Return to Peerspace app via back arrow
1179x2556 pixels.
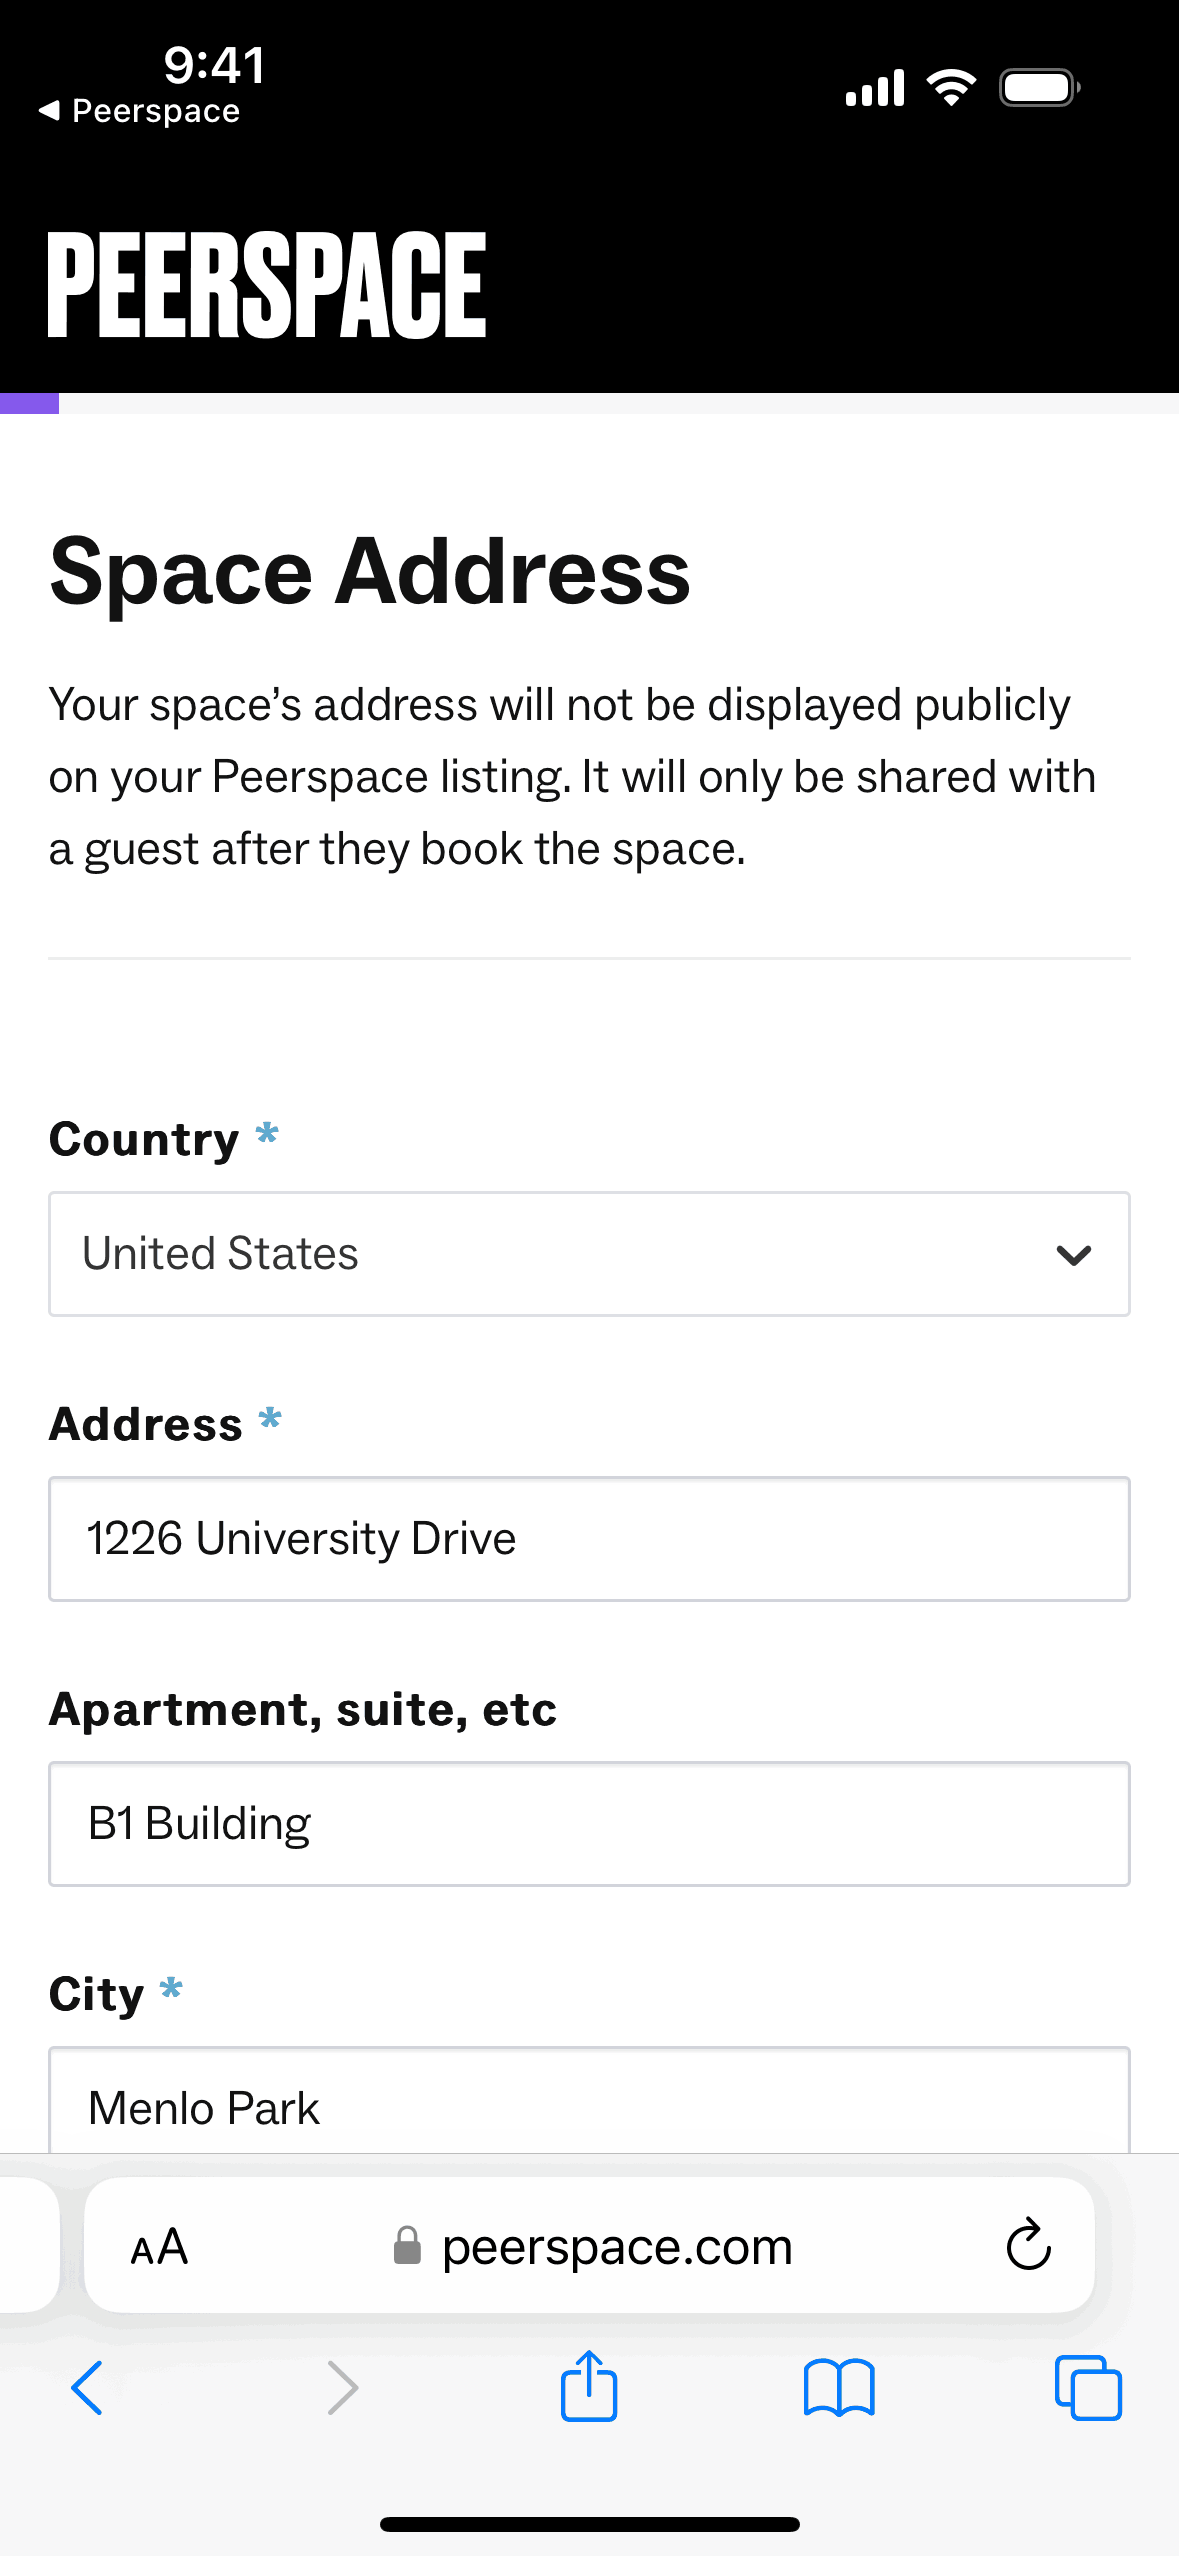click(x=50, y=110)
